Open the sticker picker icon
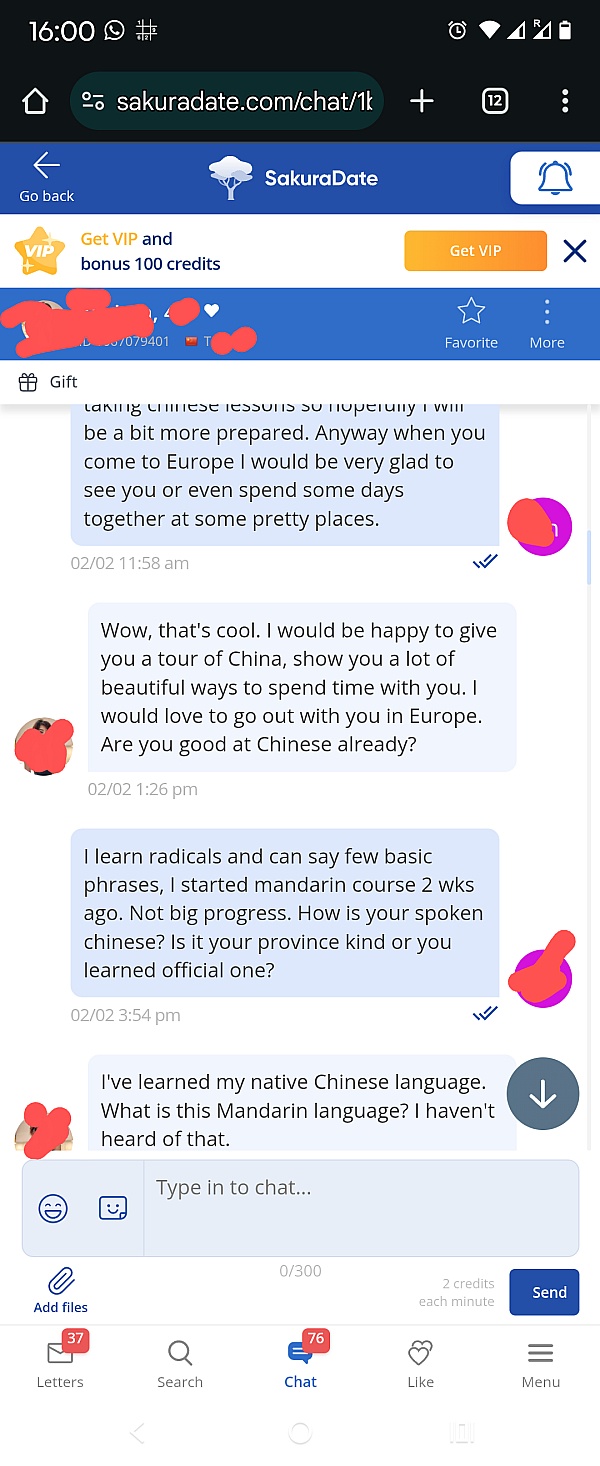 [113, 1208]
